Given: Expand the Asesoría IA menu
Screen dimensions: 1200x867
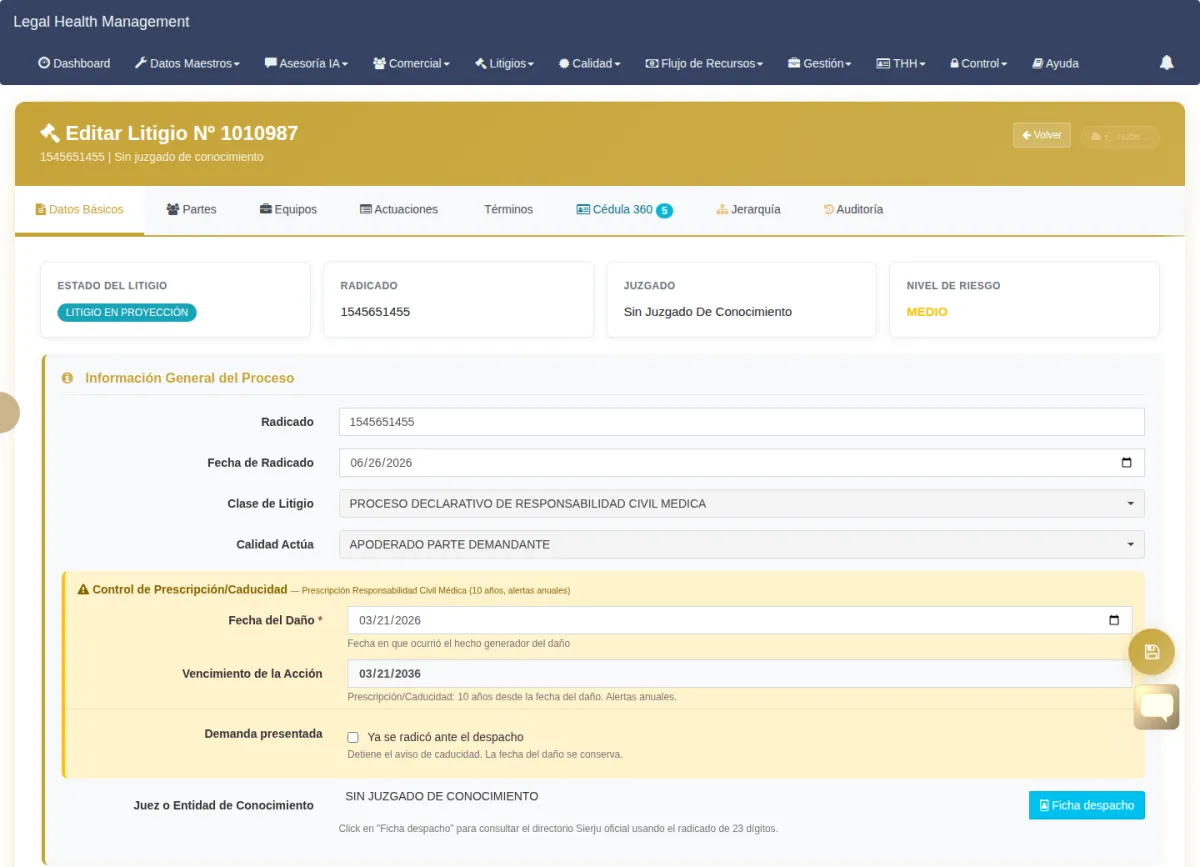Looking at the screenshot, I should (x=306, y=63).
